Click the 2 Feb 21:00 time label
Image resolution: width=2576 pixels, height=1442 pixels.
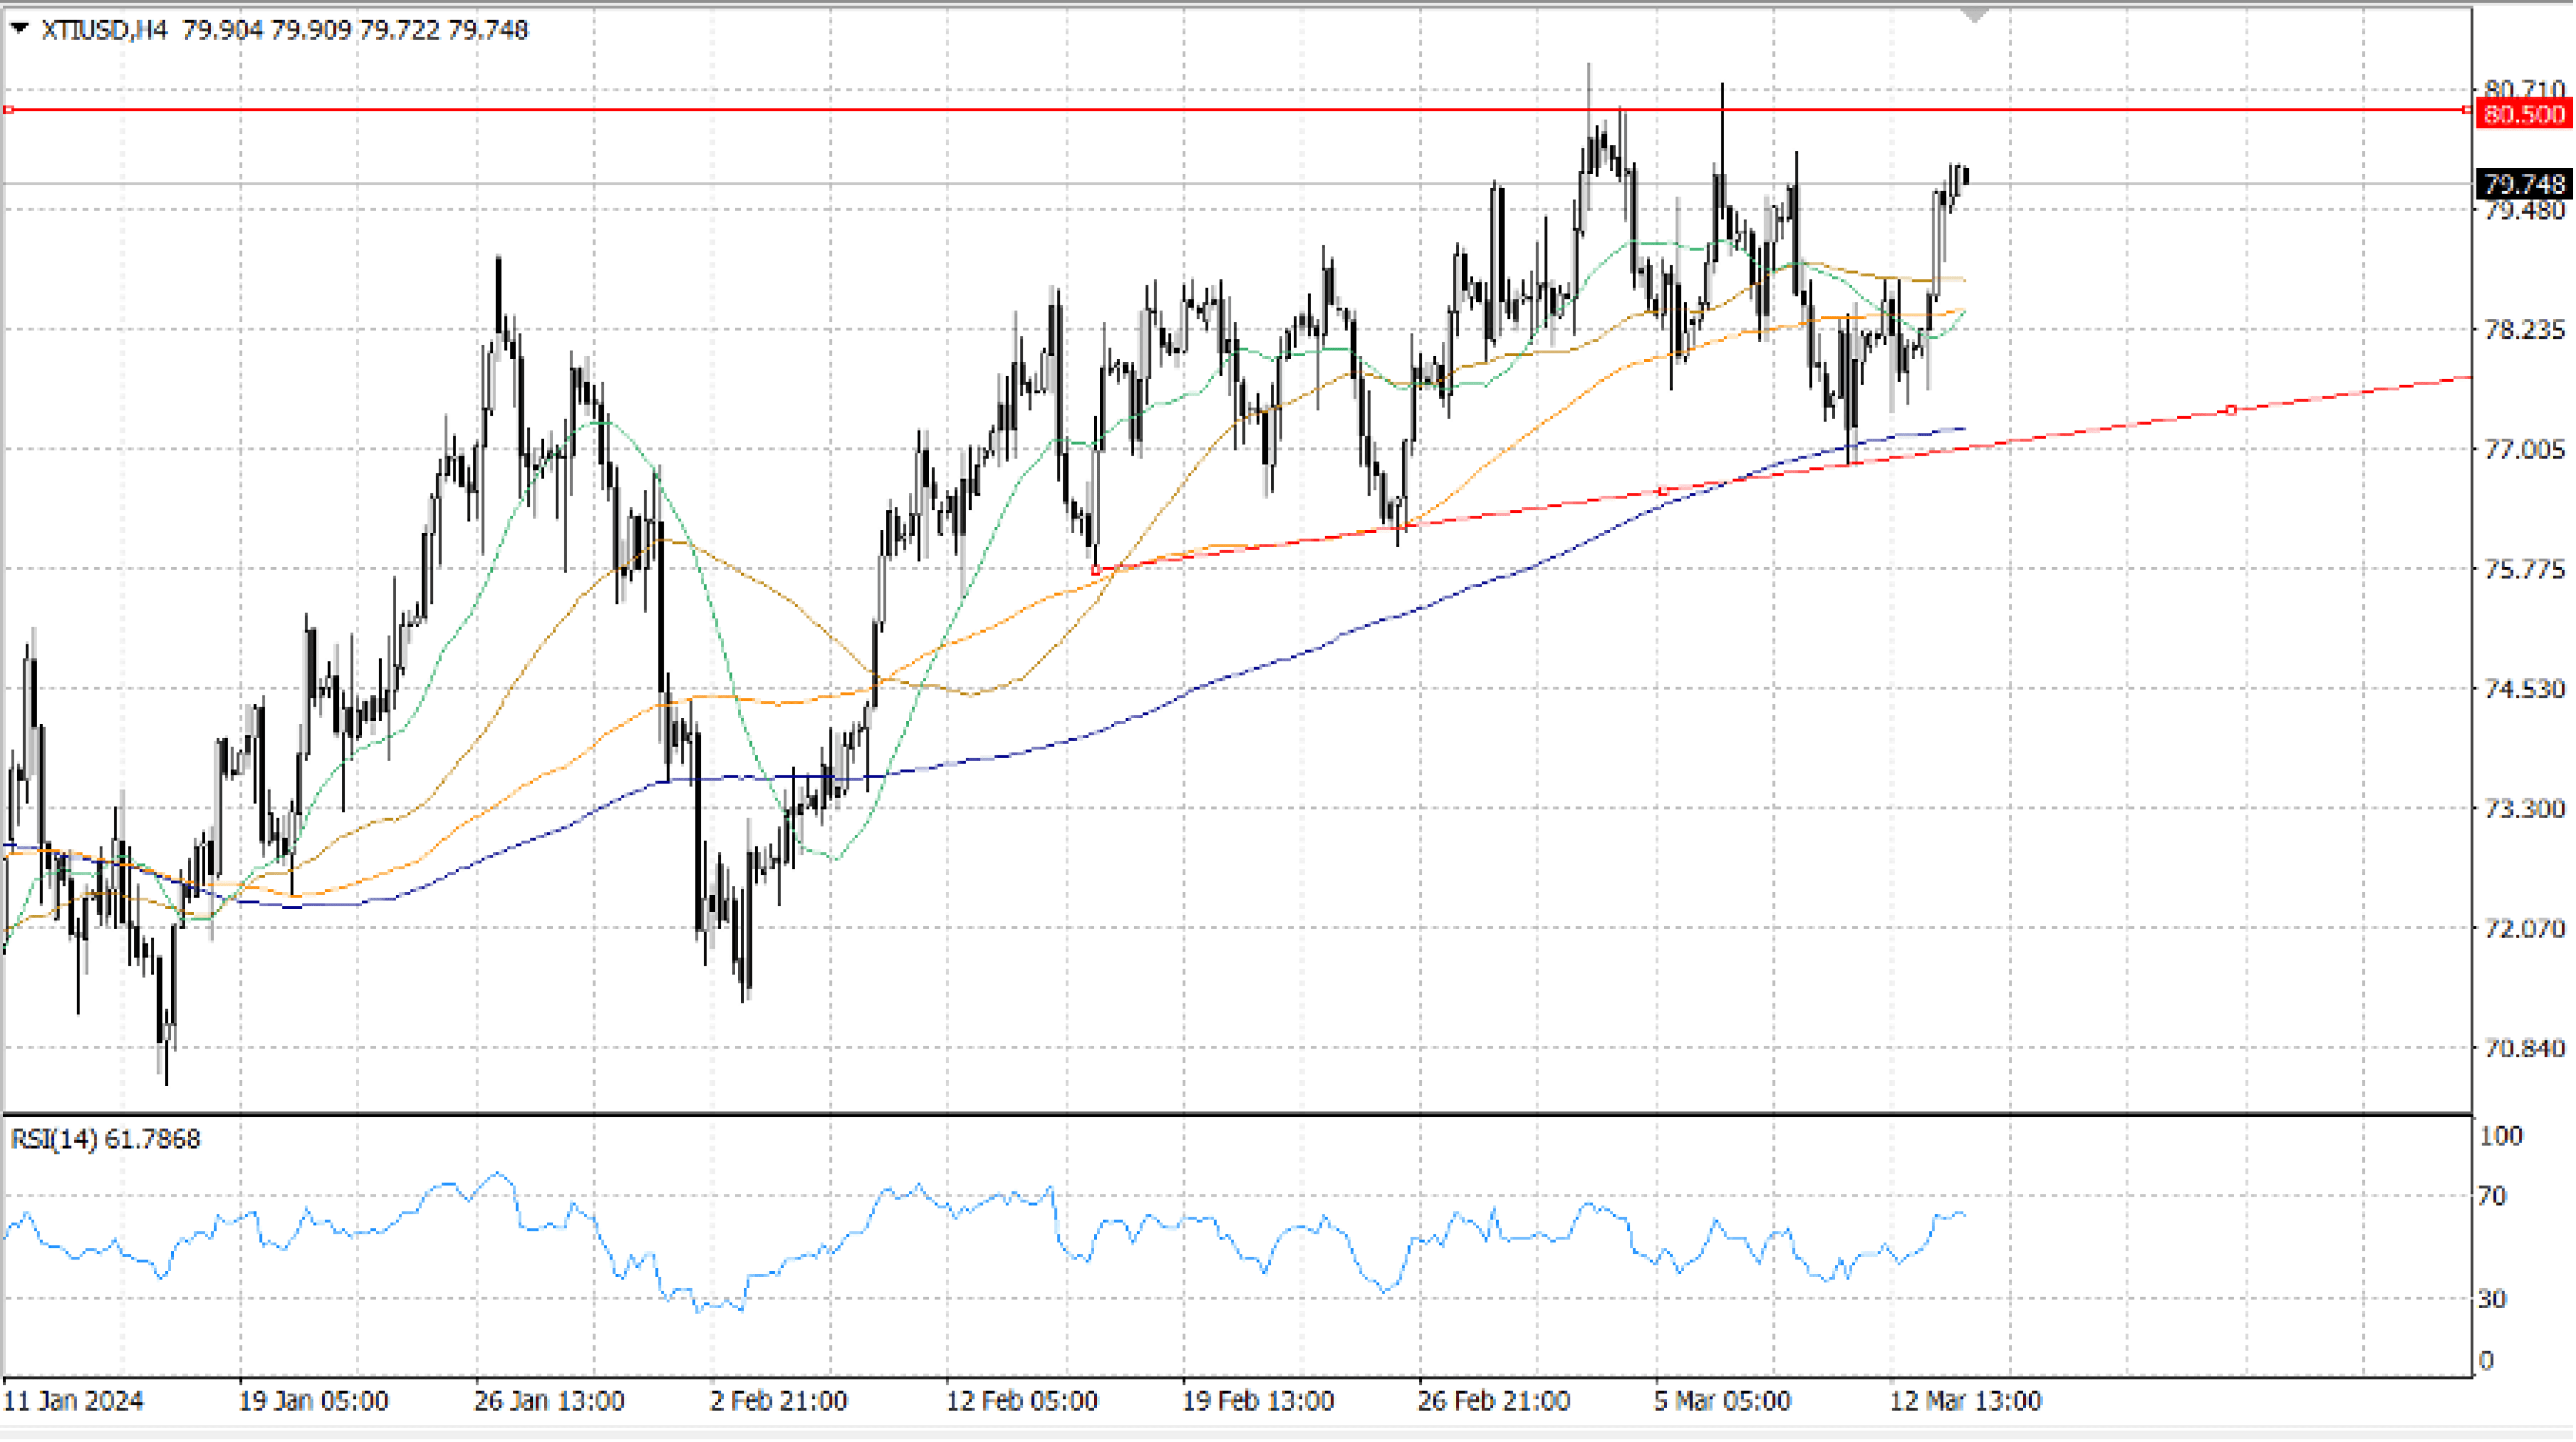tap(779, 1401)
